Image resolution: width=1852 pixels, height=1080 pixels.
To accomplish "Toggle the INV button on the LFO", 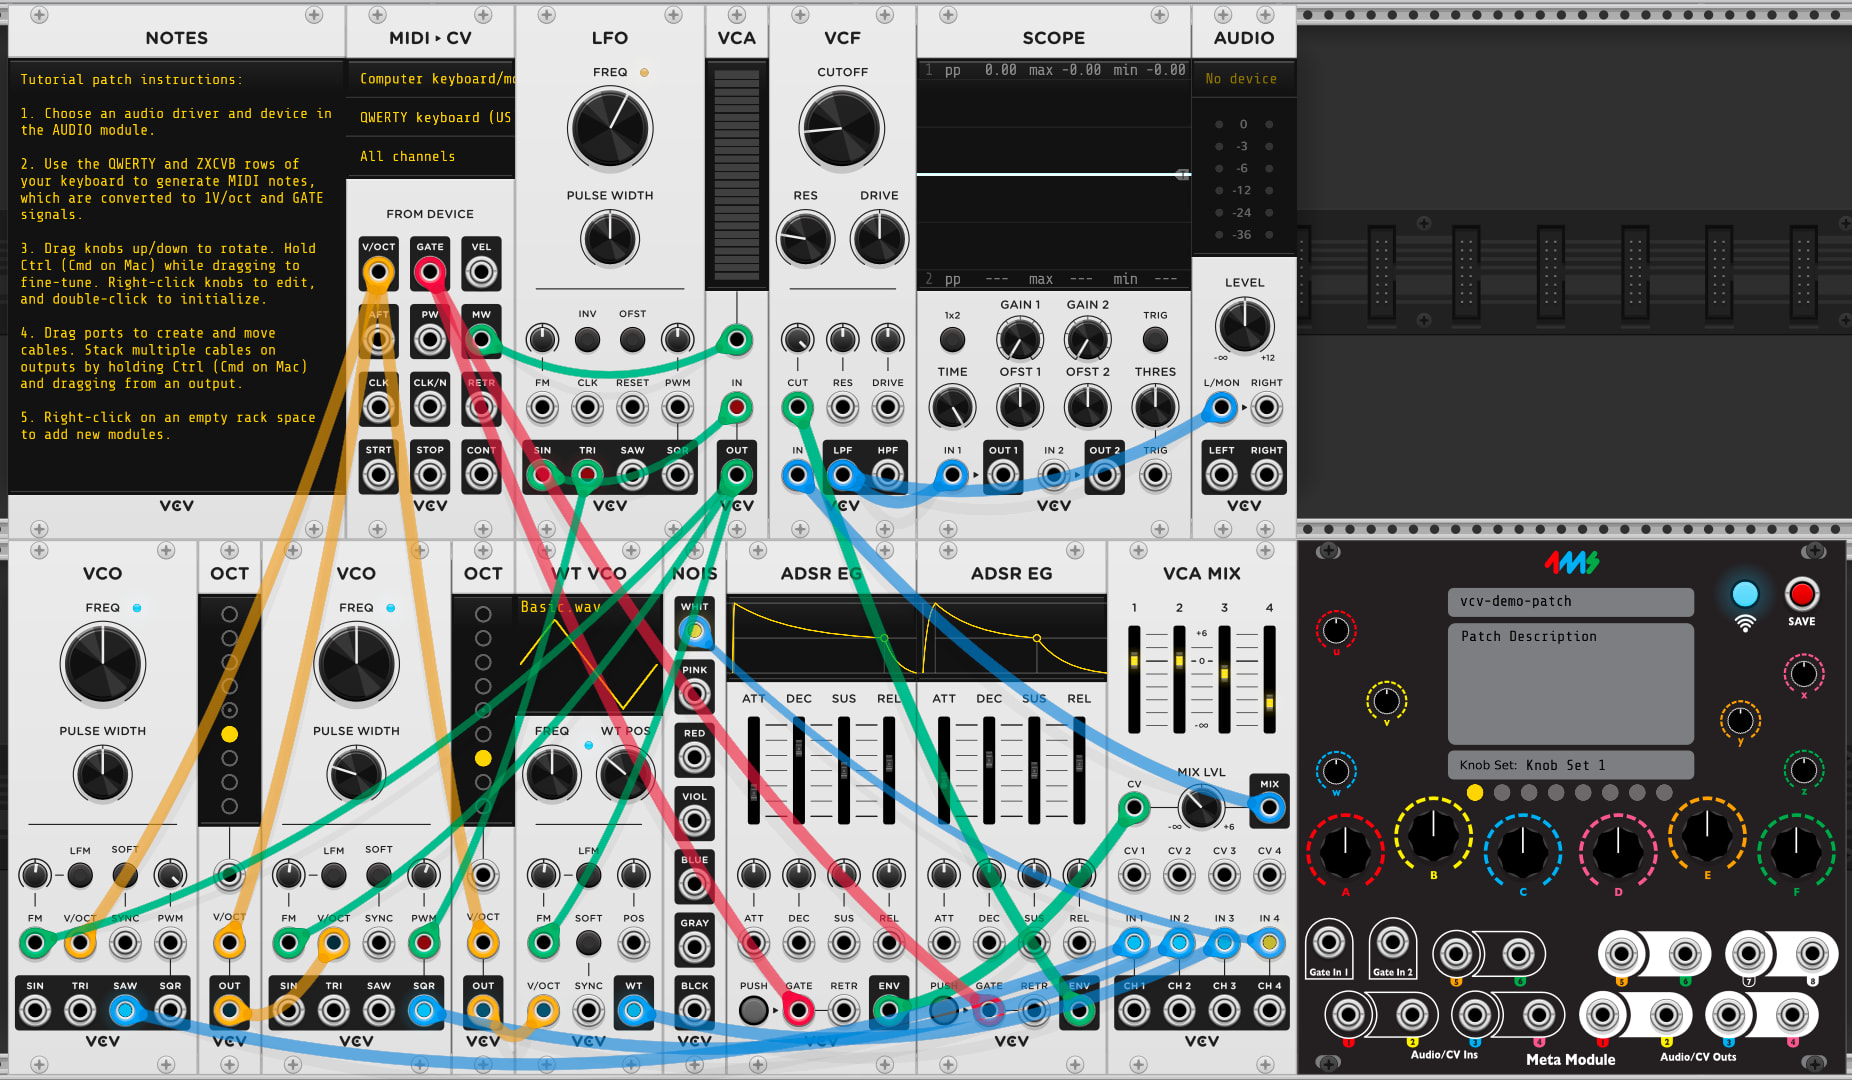I will tap(587, 340).
